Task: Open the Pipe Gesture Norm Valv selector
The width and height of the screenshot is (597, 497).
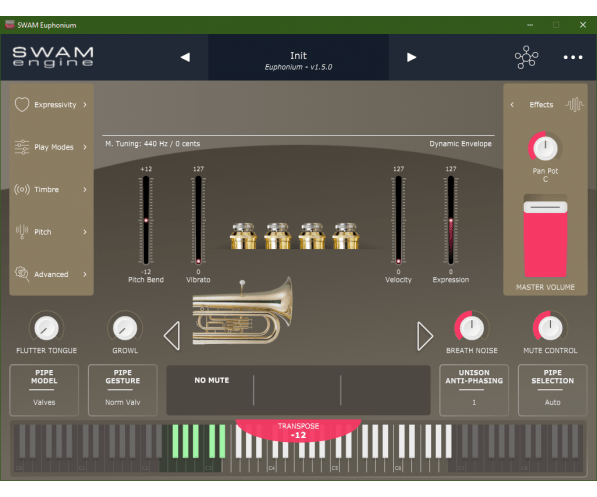Action: [123, 390]
